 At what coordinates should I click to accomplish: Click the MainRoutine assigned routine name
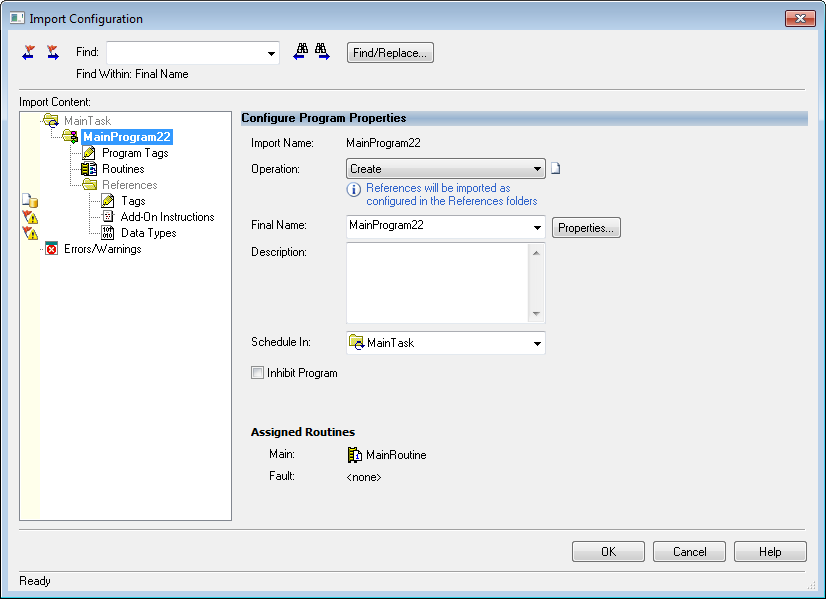[396, 455]
